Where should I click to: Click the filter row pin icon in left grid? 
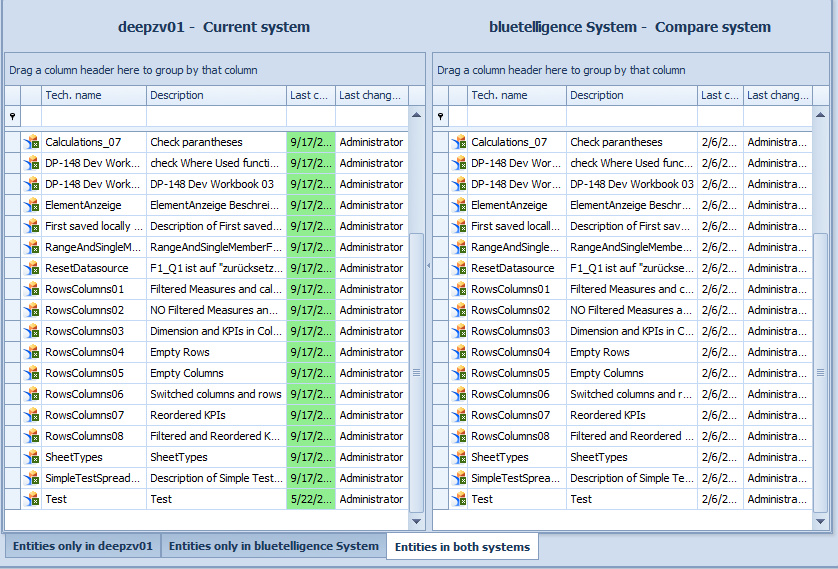(13, 117)
